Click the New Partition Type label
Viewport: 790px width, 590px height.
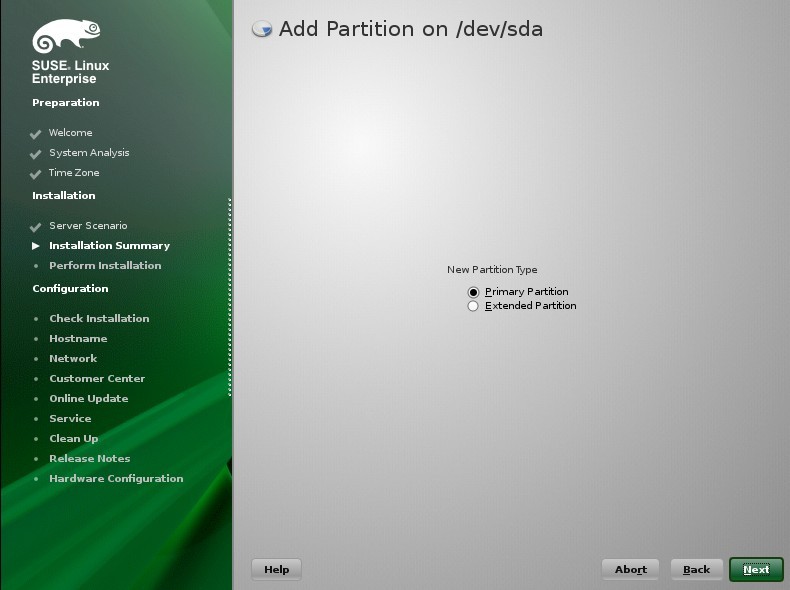(x=492, y=270)
